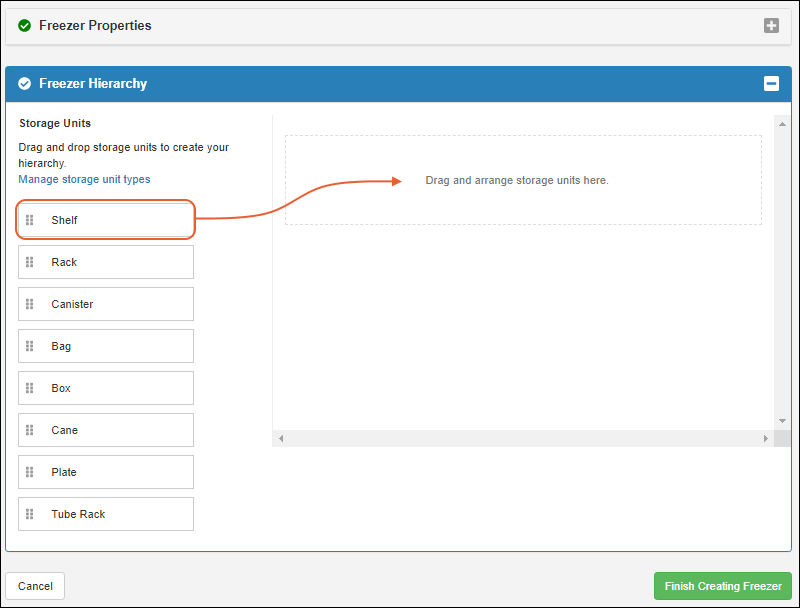Expand the Freezer Properties section
800x608 pixels.
[x=771, y=26]
